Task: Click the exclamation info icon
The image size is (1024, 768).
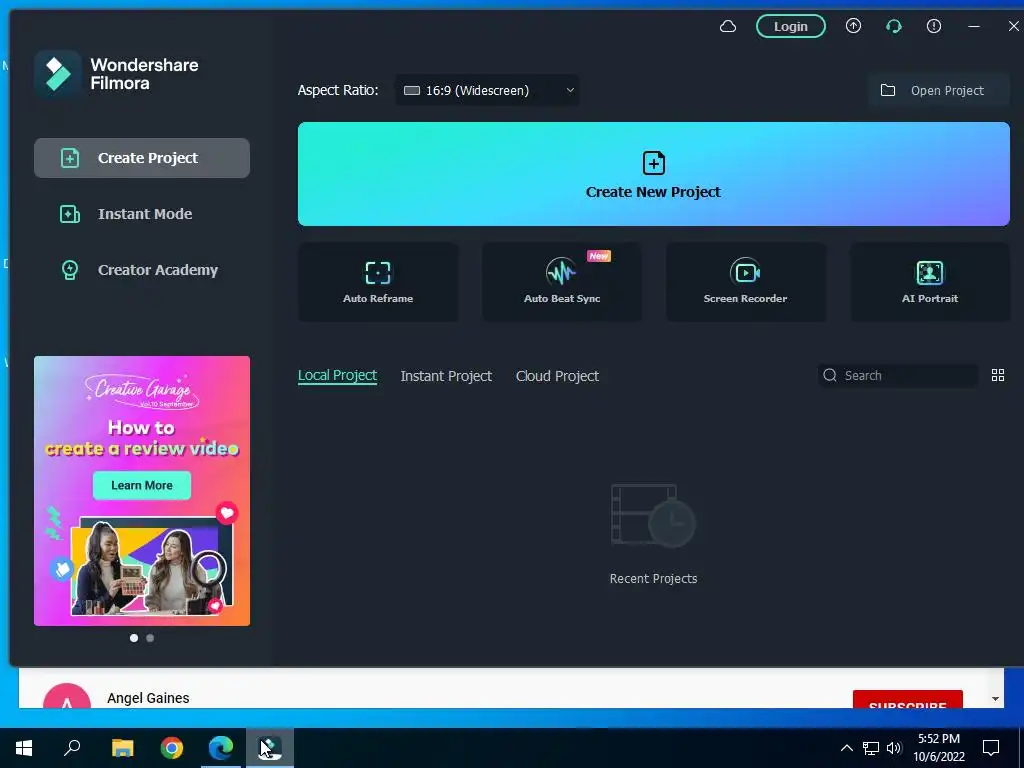Action: pos(934,26)
